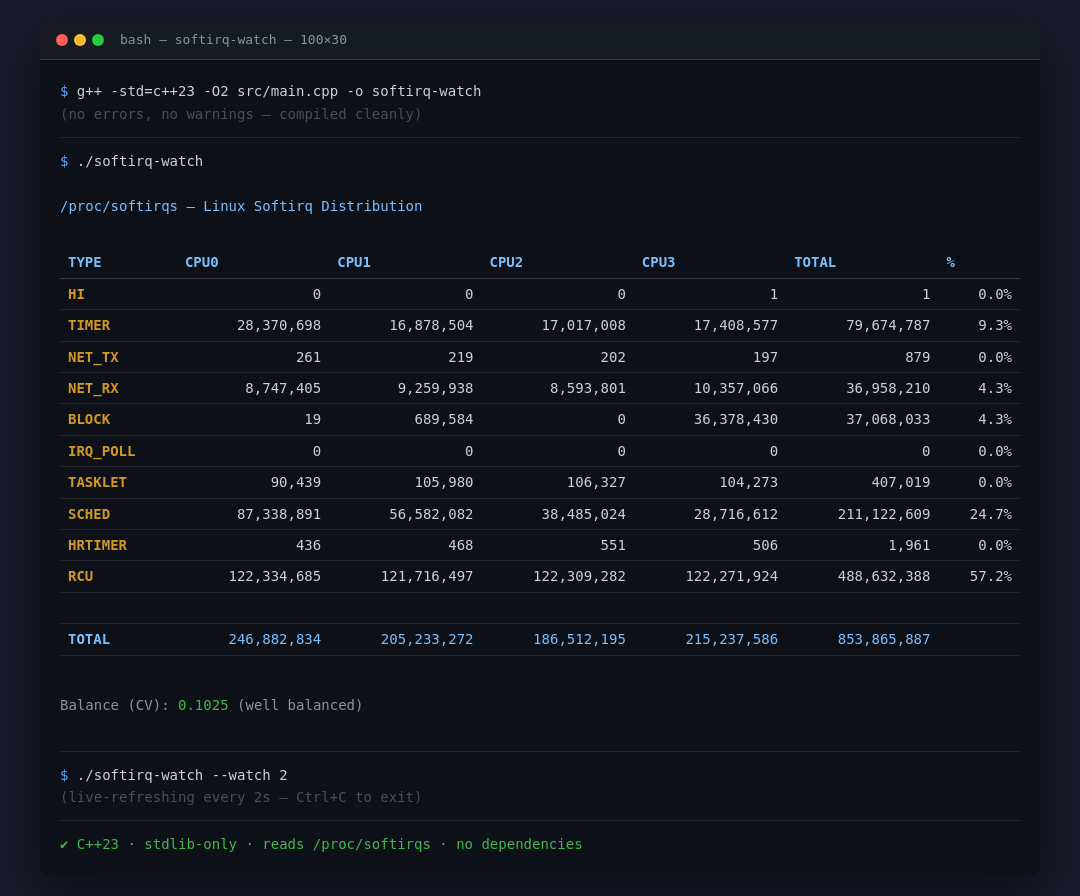Click RCU total 488,632,388
This screenshot has height=896, width=1080.
884,576
